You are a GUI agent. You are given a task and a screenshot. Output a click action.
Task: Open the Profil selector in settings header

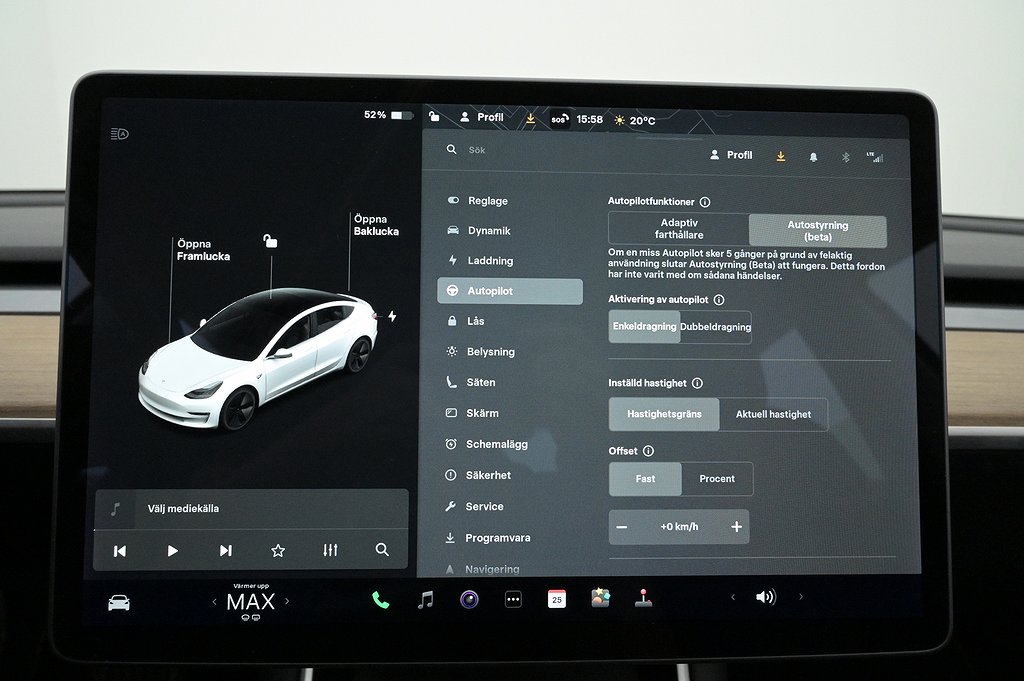731,155
